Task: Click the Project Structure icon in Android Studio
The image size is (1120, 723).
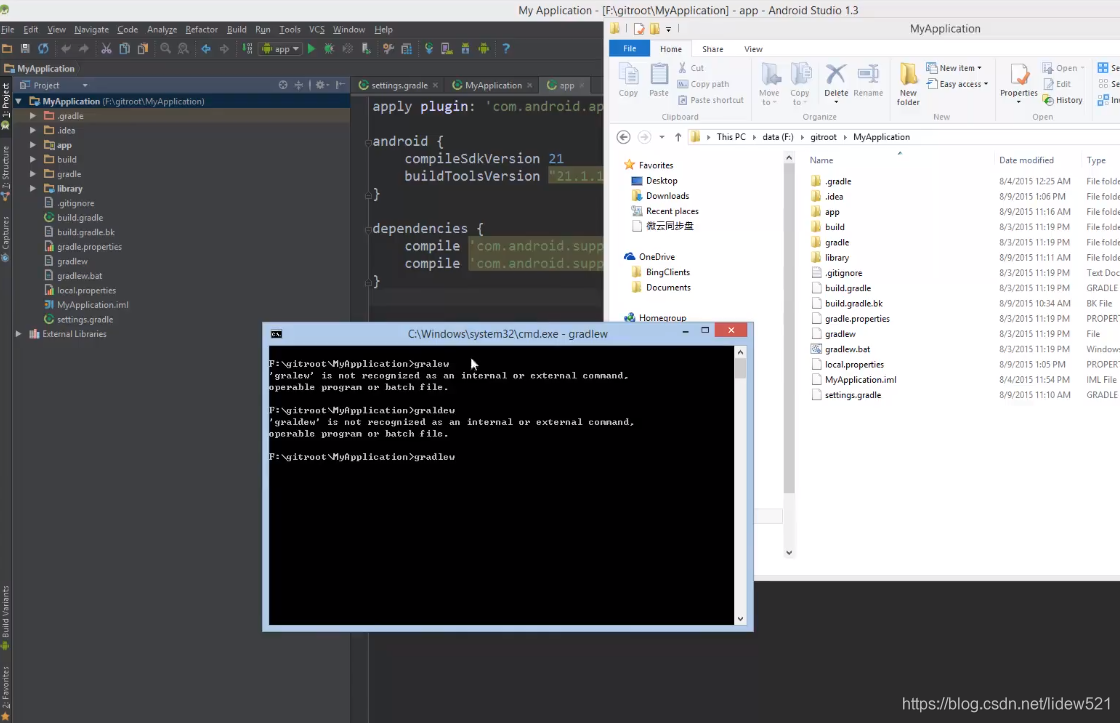Action: [x=406, y=49]
